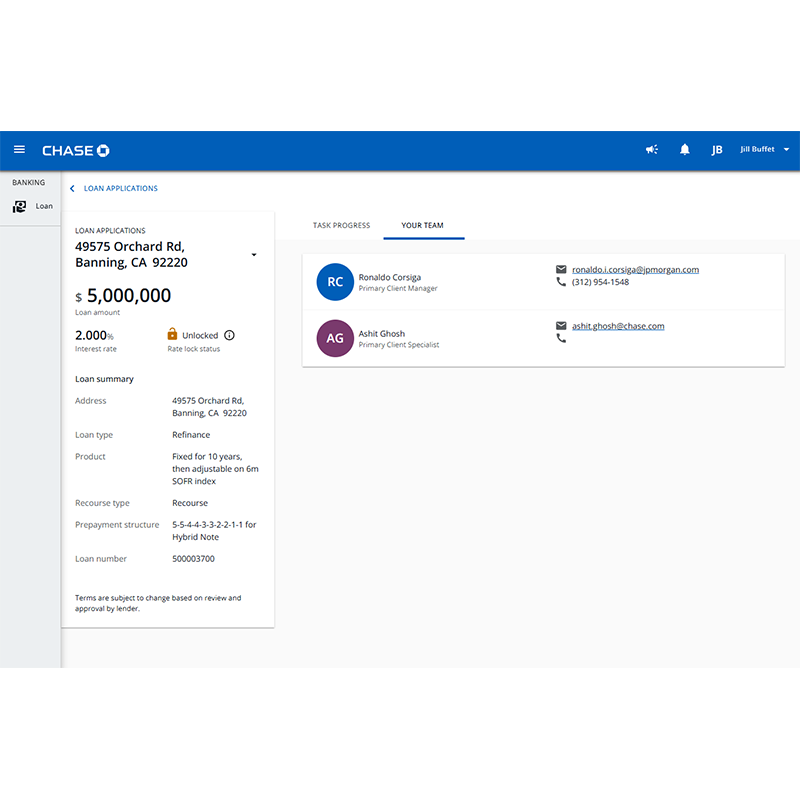Switch to the Task Progress tab
The width and height of the screenshot is (800, 800).
coord(341,226)
